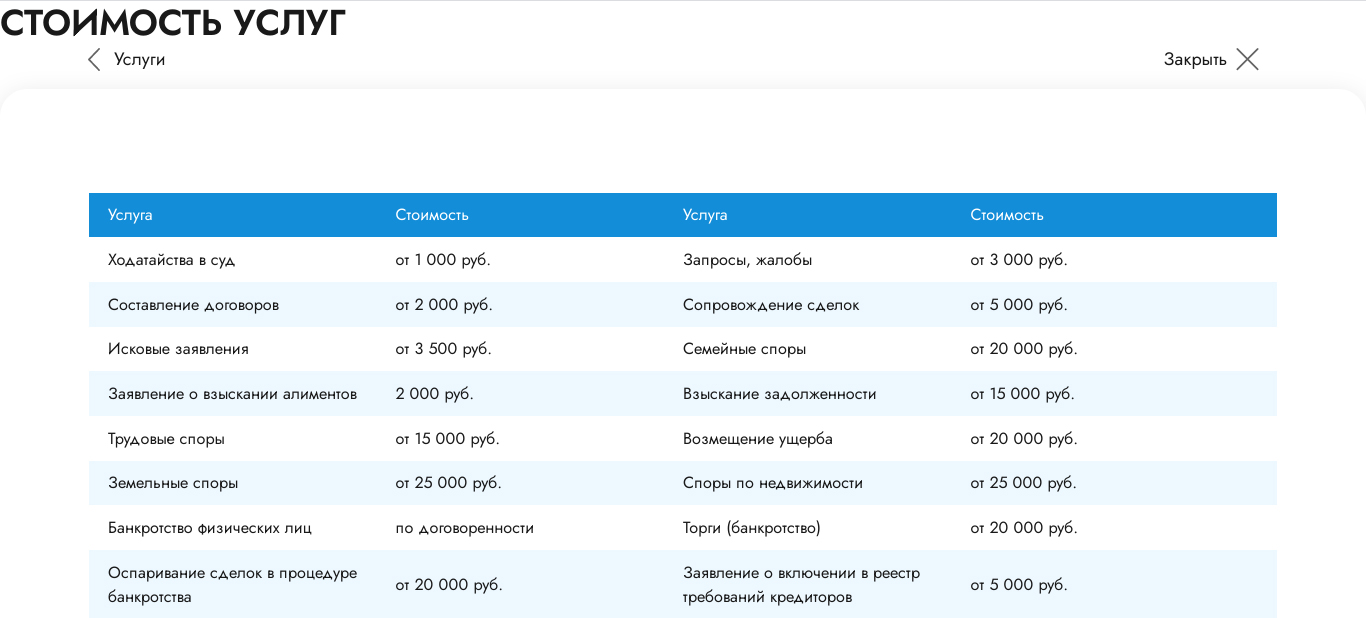Click the Исковые заявления service entry
The width and height of the screenshot is (1366, 618).
coord(178,349)
